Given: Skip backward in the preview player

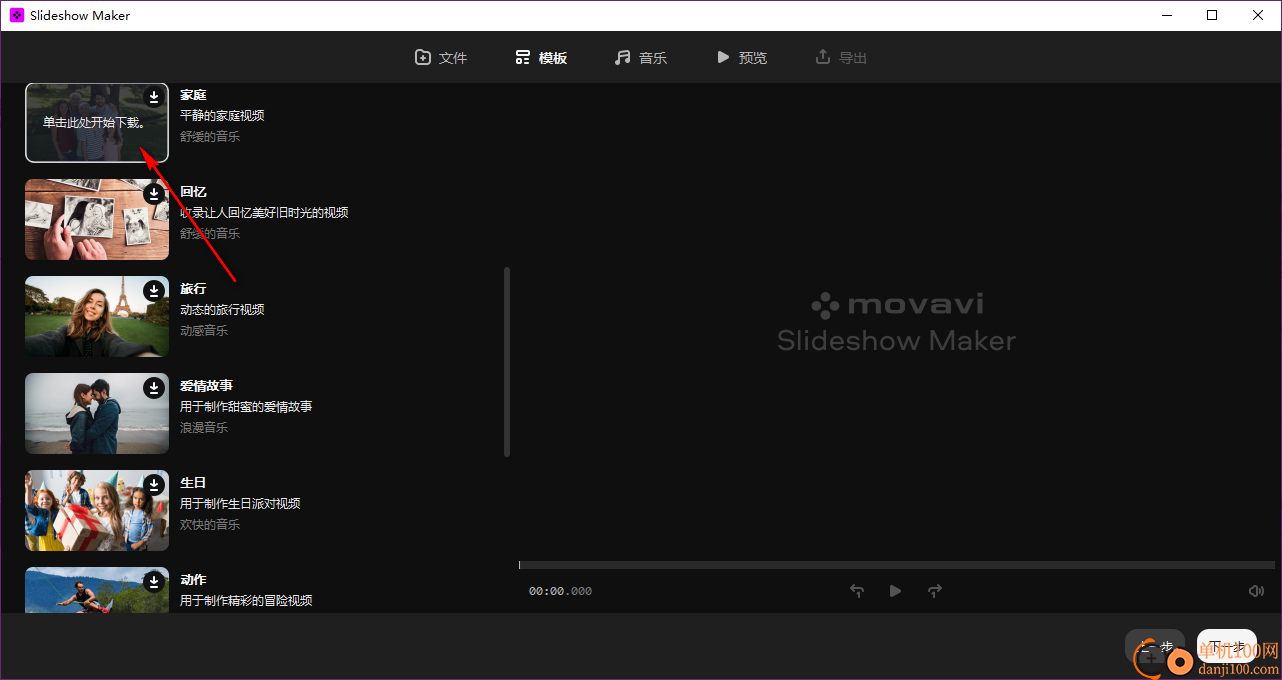Looking at the screenshot, I should click(x=857, y=591).
